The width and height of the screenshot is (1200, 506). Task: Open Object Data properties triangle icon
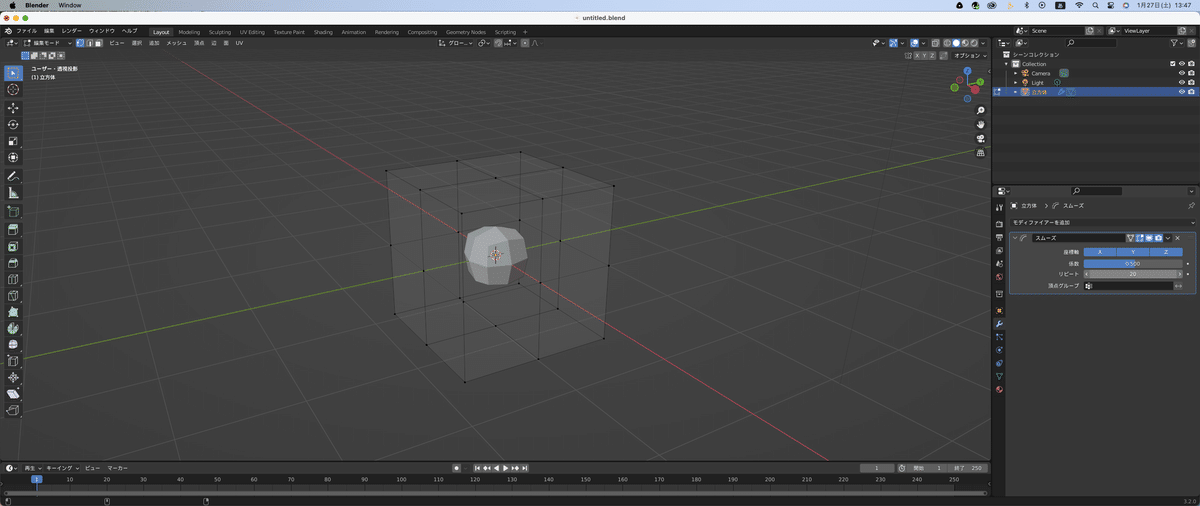(999, 376)
